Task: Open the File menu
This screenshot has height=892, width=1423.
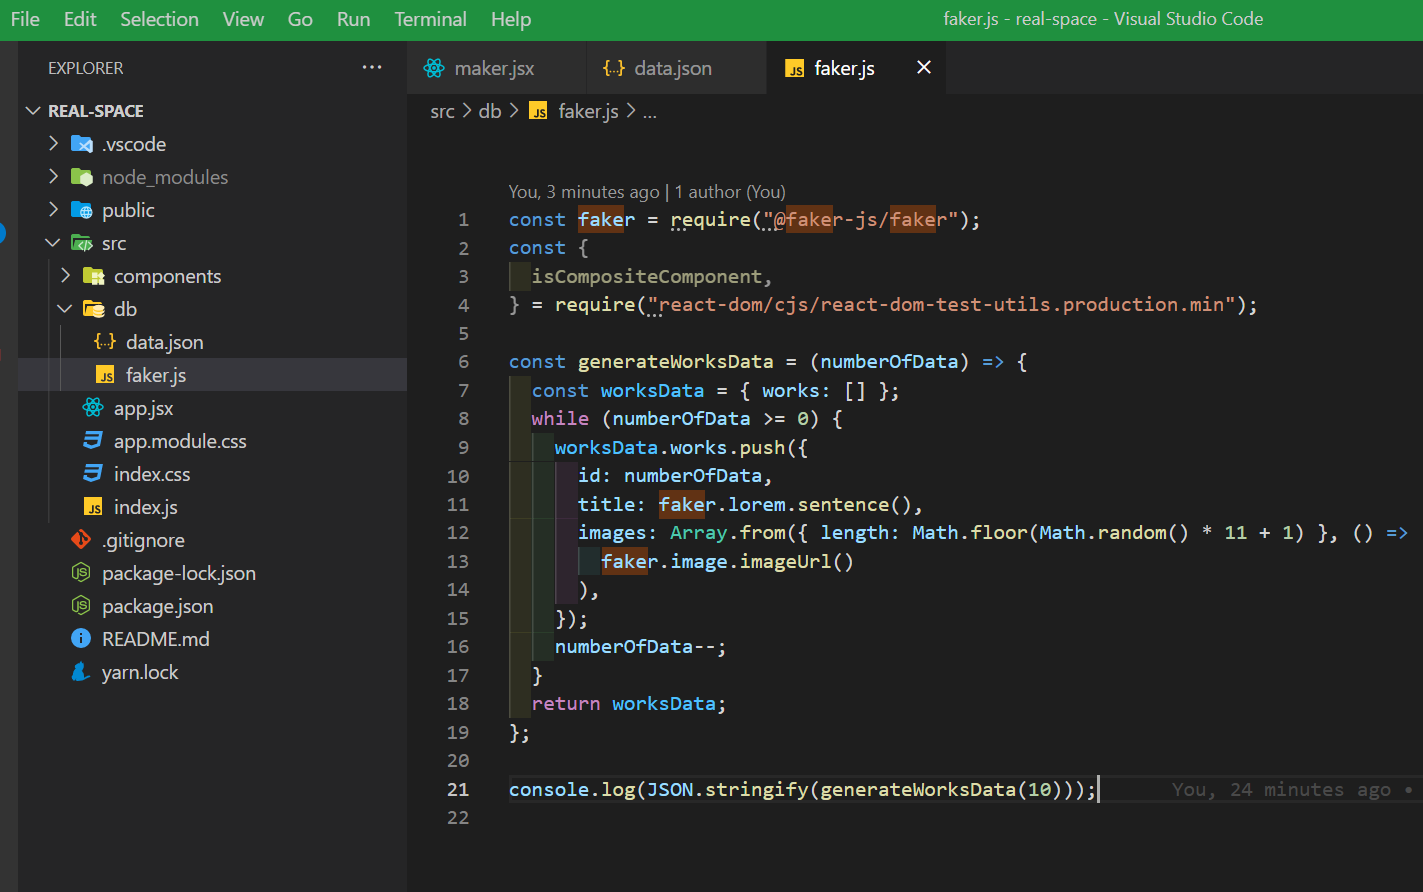Action: pos(25,19)
